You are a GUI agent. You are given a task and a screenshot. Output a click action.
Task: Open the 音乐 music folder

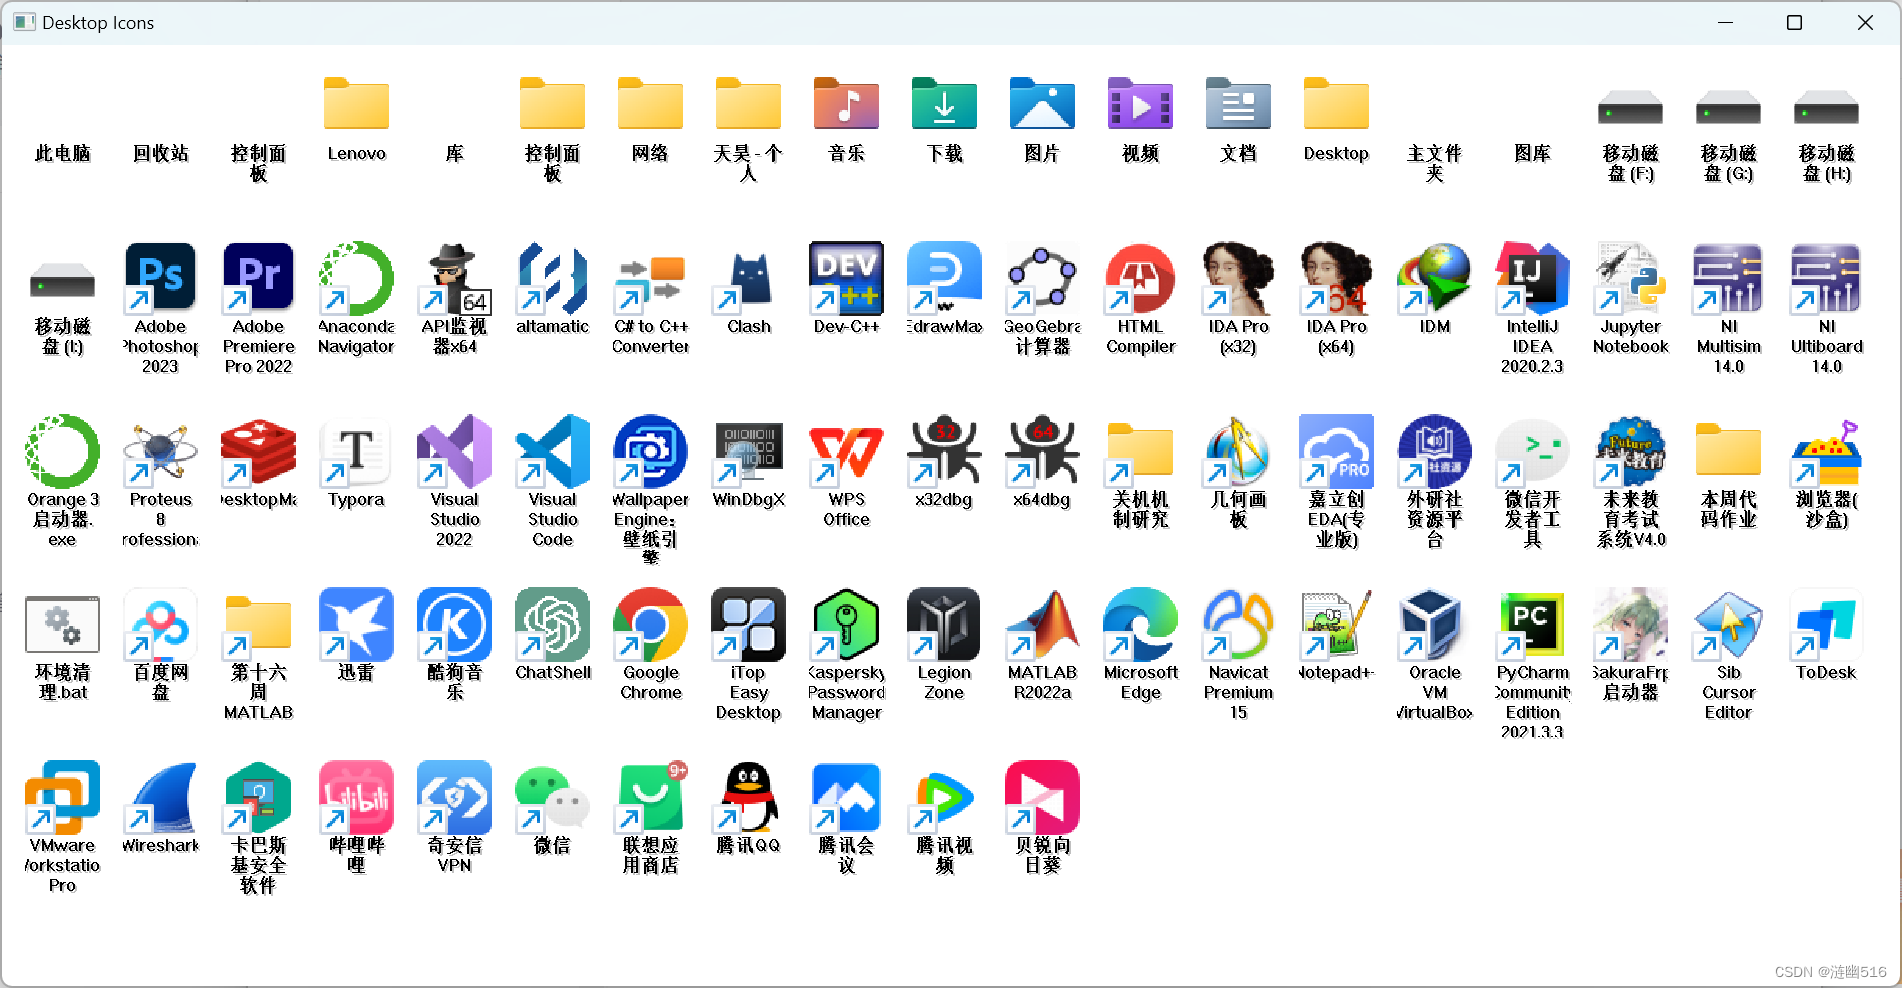pos(846,104)
